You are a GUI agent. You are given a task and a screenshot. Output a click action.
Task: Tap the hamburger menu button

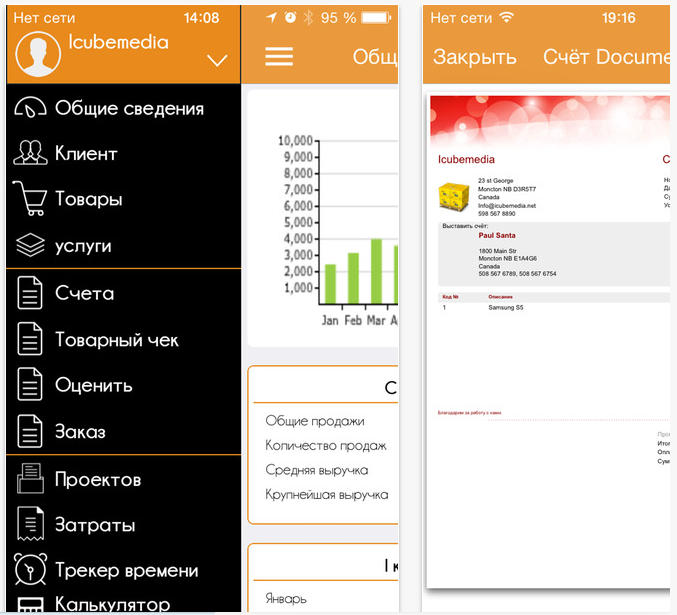pos(279,56)
